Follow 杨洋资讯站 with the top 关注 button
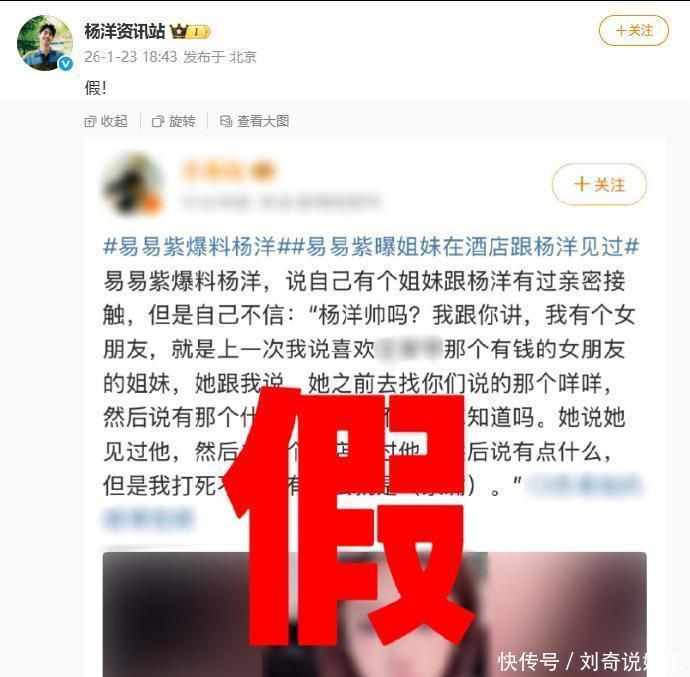 [x=634, y=31]
